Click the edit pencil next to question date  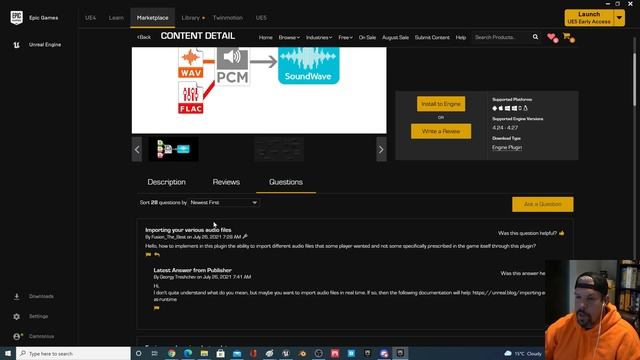click(x=245, y=237)
